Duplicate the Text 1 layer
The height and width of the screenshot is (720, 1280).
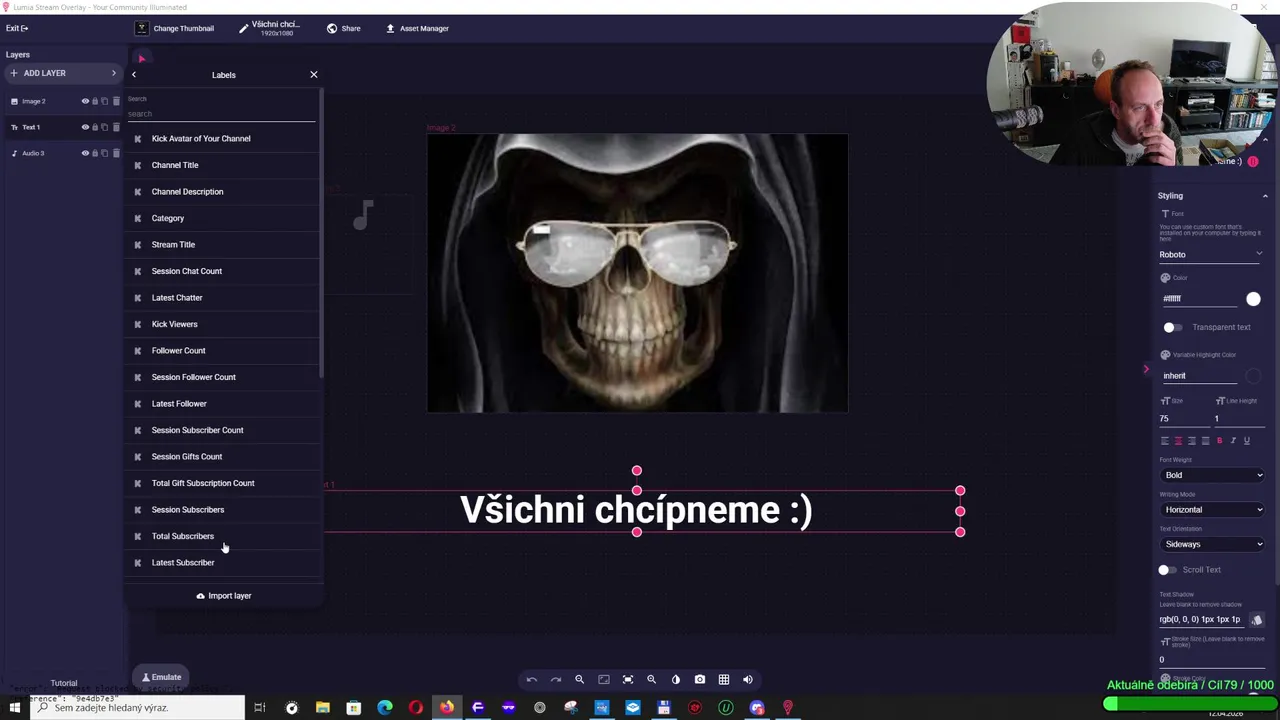105,127
